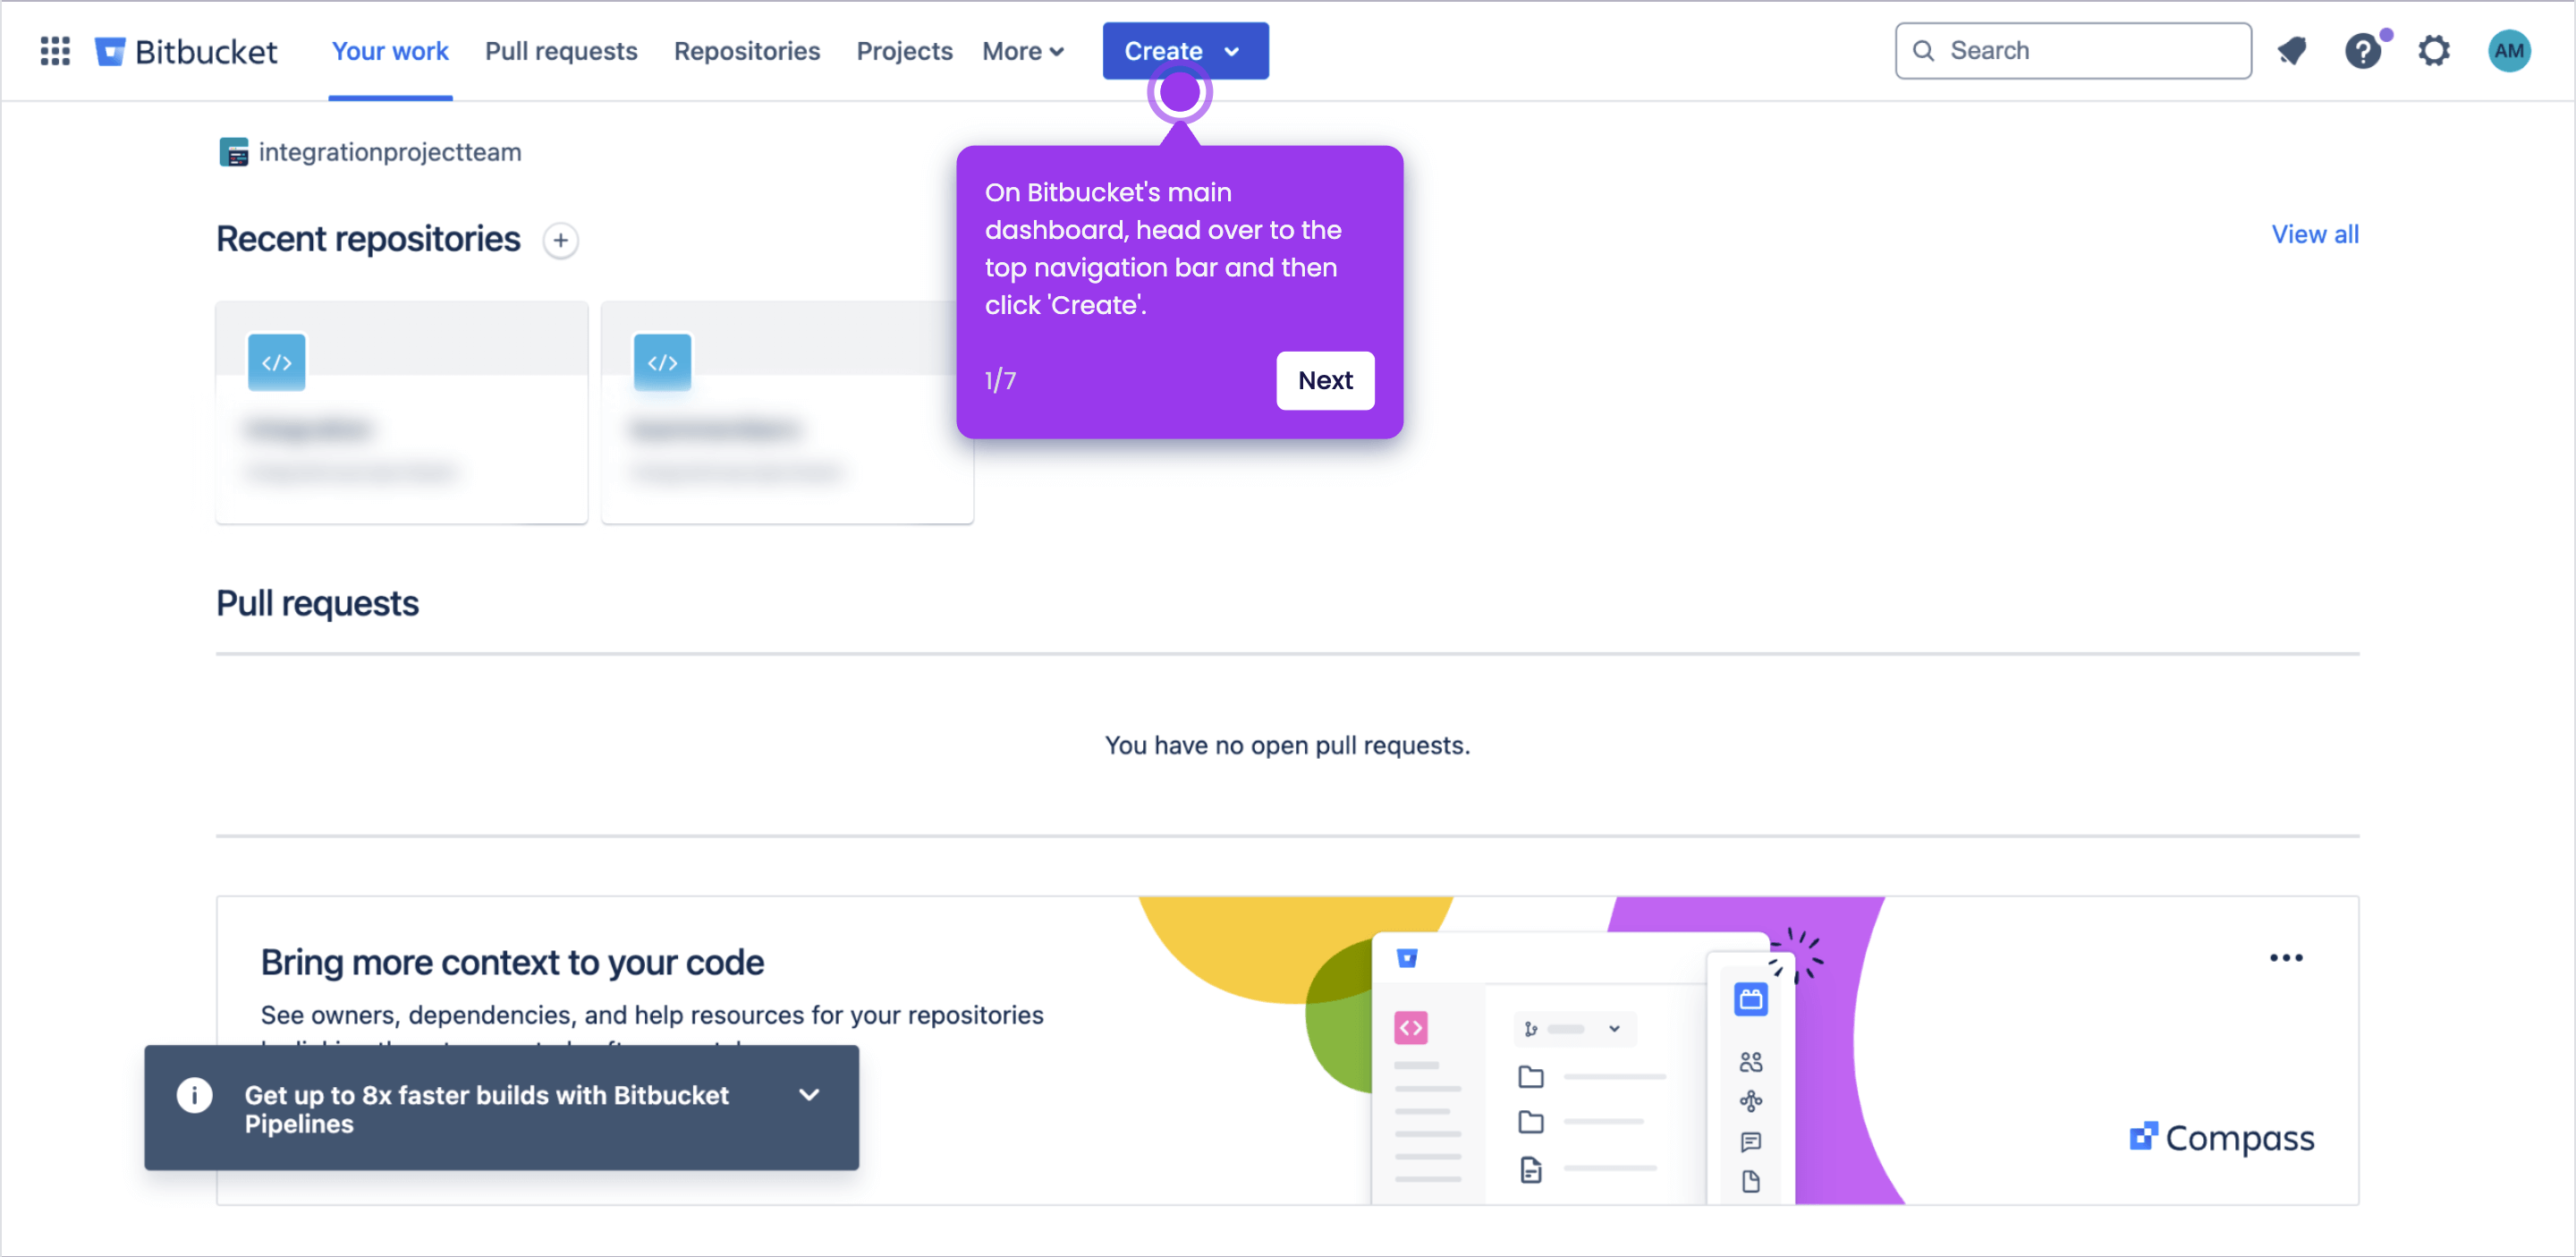Open the Settings gear icon
This screenshot has height=1257, width=2576.
click(x=2434, y=51)
